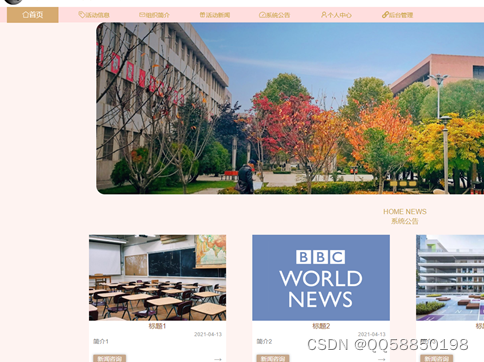
Task: Click the button under 简介2
Action: point(273,358)
